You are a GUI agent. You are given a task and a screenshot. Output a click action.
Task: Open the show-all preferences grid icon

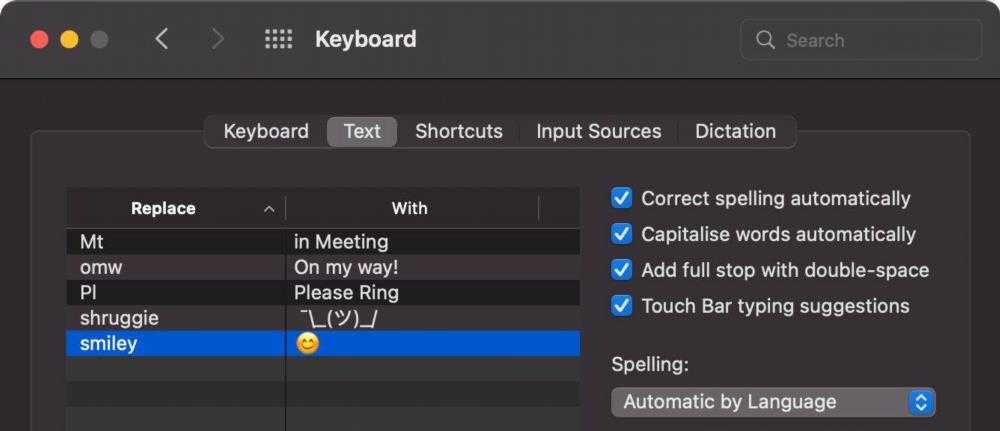tap(278, 39)
